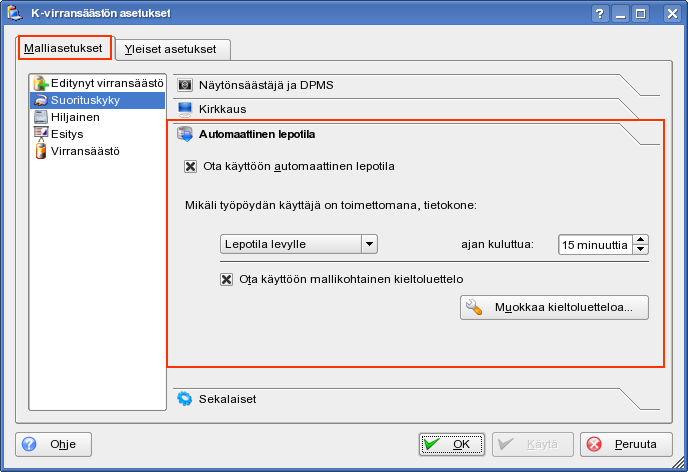Click the Sekalaiset gear icon

point(184,398)
